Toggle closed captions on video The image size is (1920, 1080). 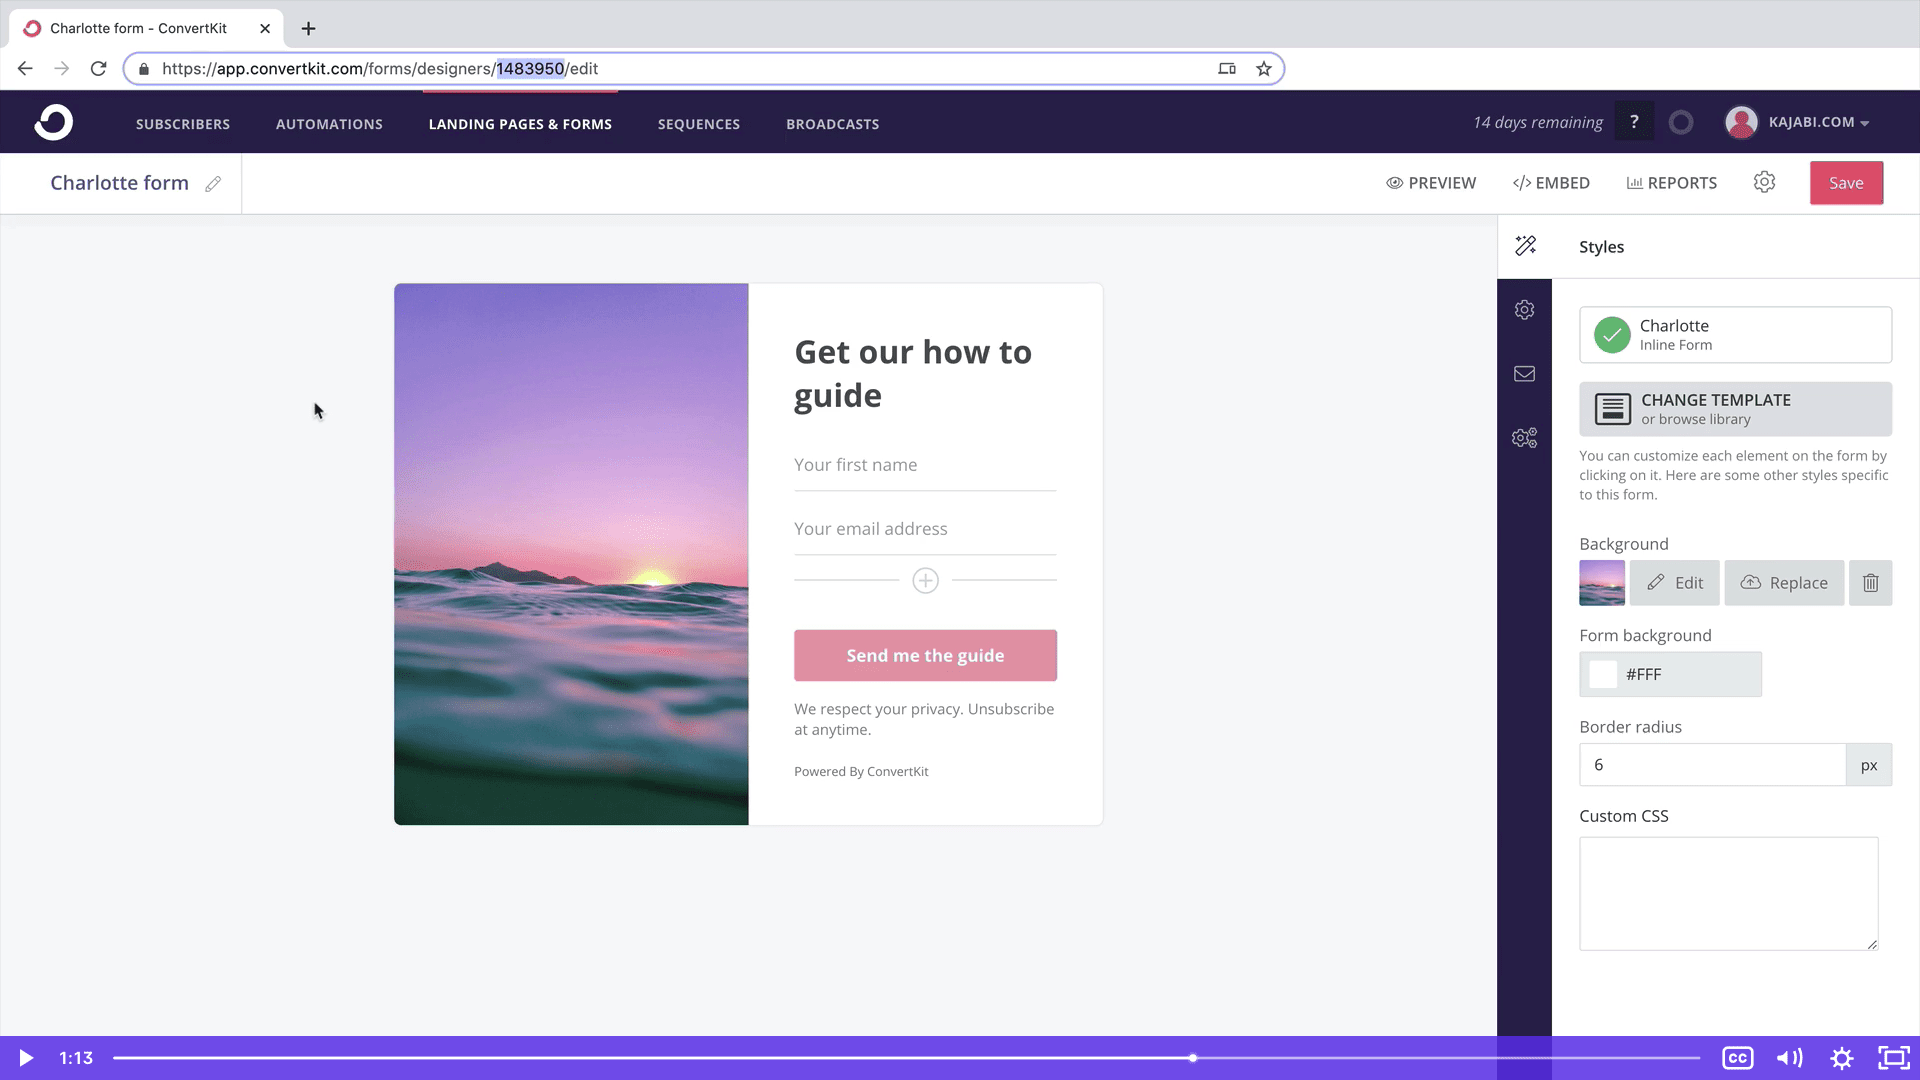pos(1738,1058)
